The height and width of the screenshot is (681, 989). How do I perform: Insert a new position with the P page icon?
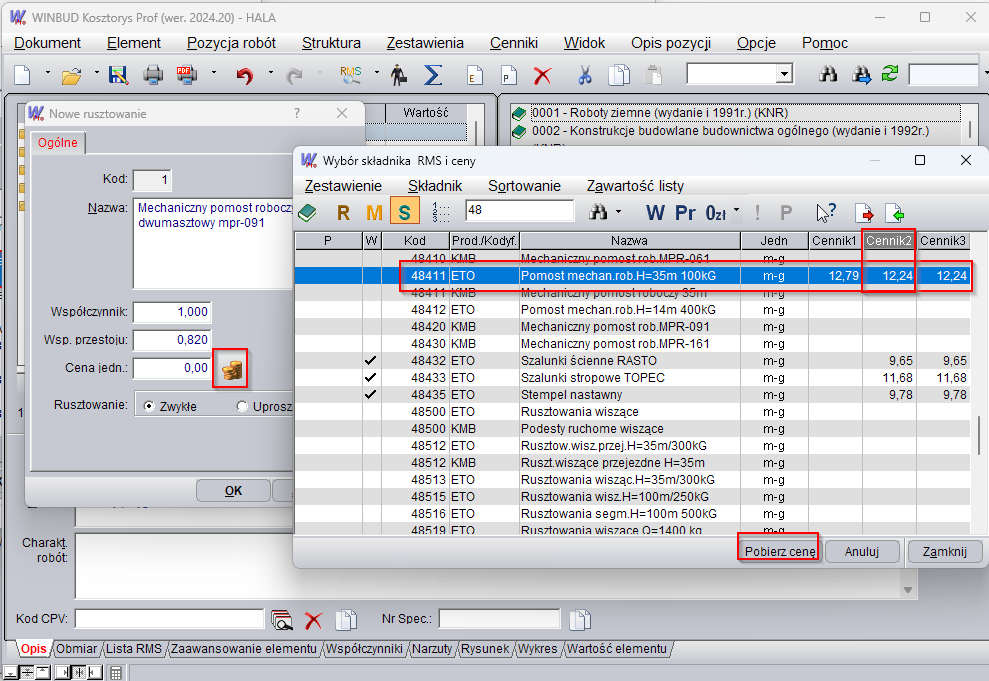(x=508, y=75)
